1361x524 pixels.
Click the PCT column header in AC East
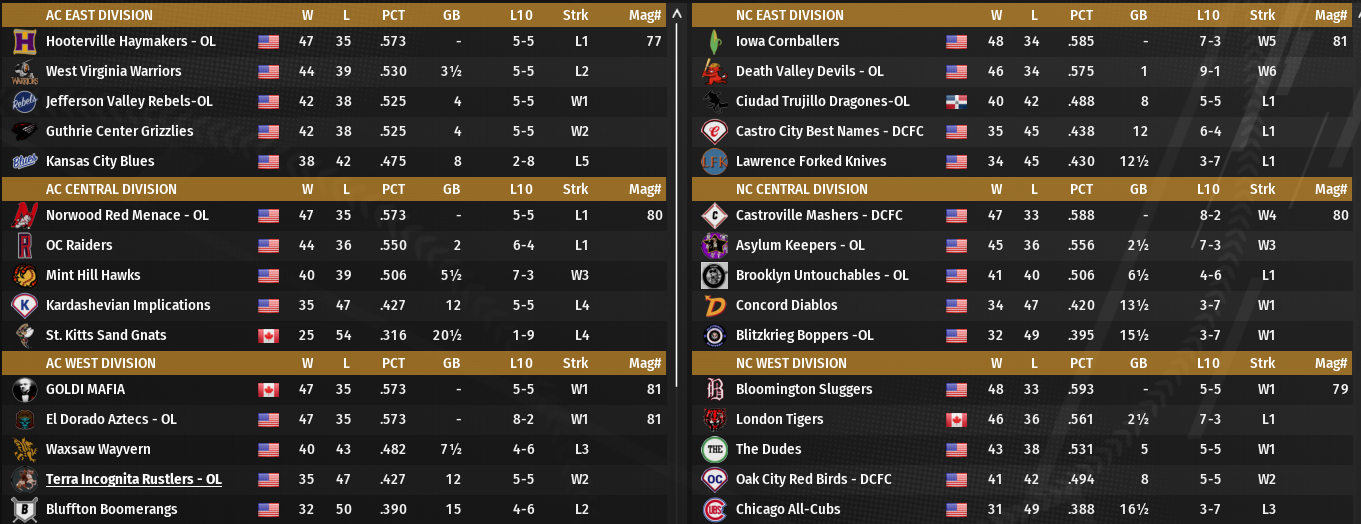click(x=393, y=16)
